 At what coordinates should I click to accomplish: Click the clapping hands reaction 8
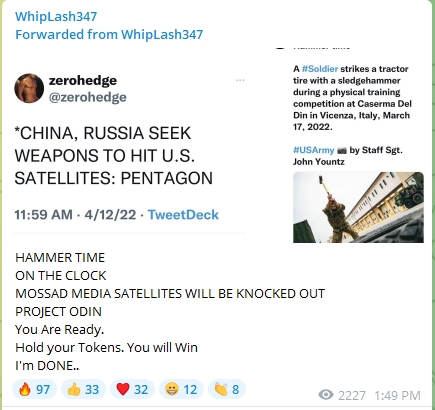pyautogui.click(x=227, y=389)
